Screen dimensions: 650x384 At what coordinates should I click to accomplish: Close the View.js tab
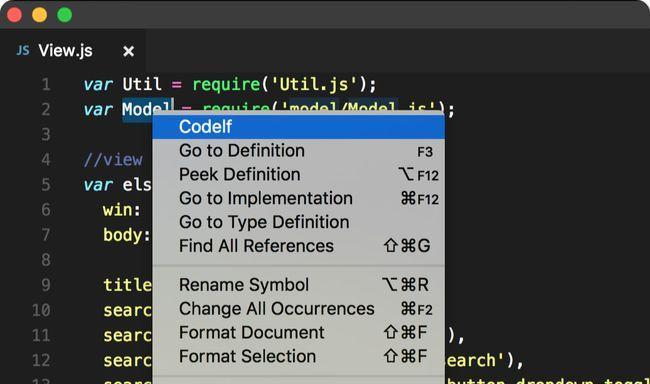pyautogui.click(x=129, y=51)
